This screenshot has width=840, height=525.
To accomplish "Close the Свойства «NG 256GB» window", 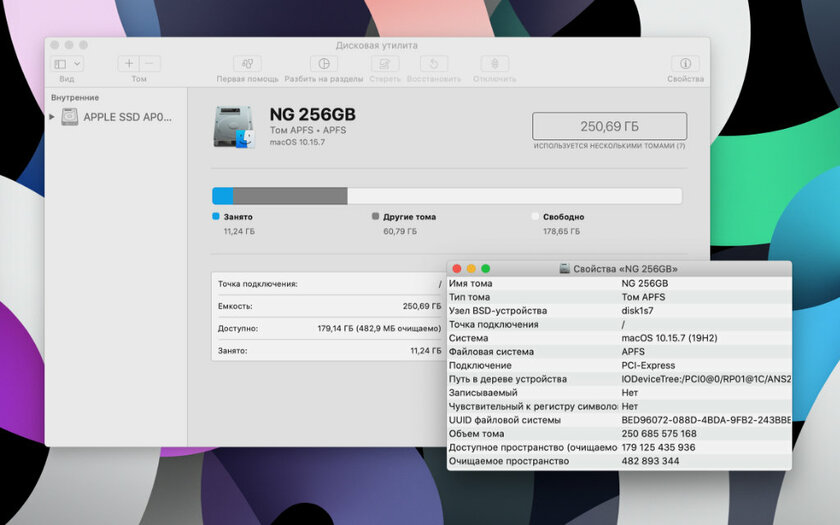I will (457, 269).
